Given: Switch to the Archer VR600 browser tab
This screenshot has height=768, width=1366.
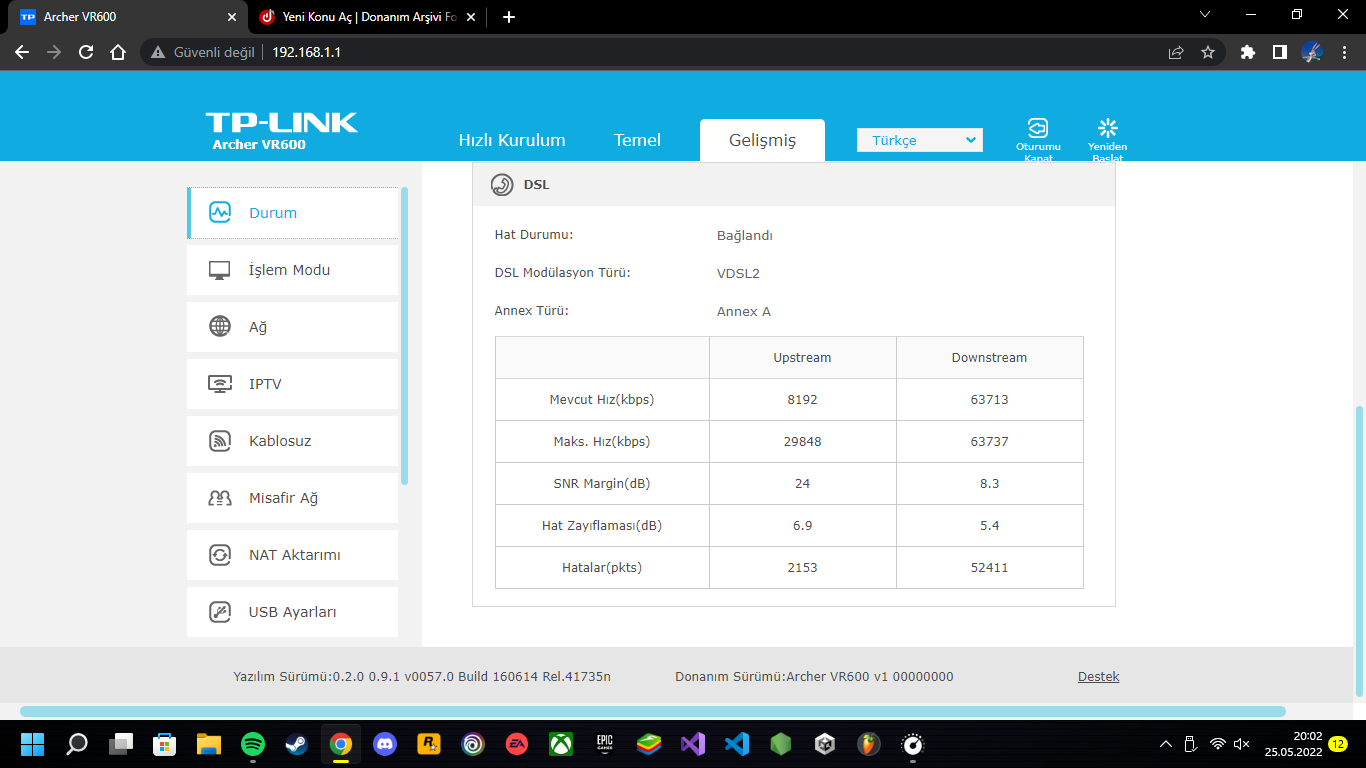Looking at the screenshot, I should point(127,17).
